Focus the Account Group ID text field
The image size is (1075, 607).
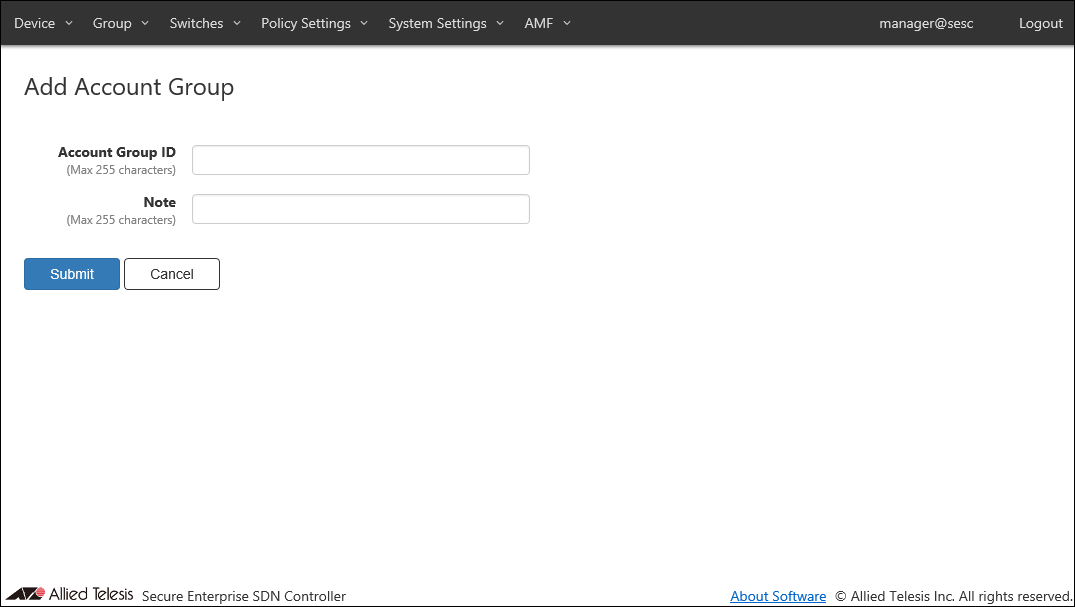tap(360, 160)
